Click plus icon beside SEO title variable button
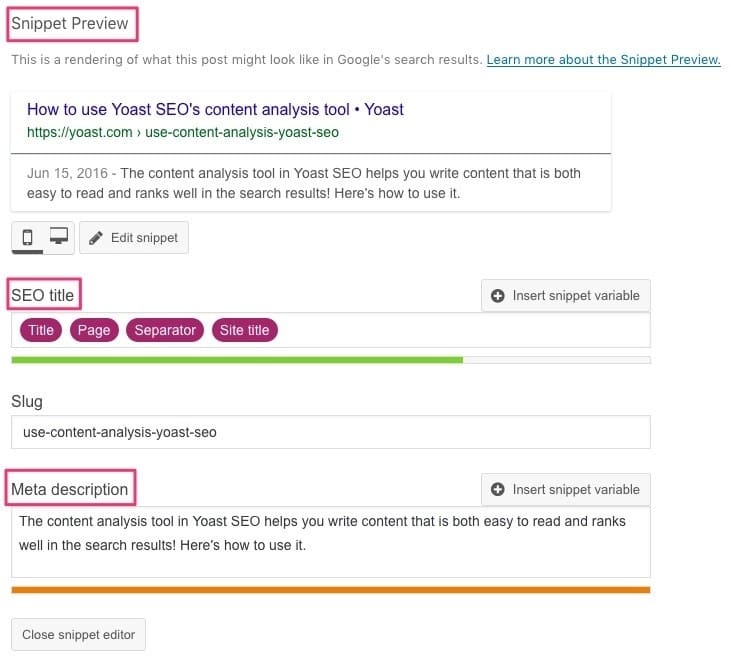The width and height of the screenshot is (731, 661). pyautogui.click(x=497, y=296)
